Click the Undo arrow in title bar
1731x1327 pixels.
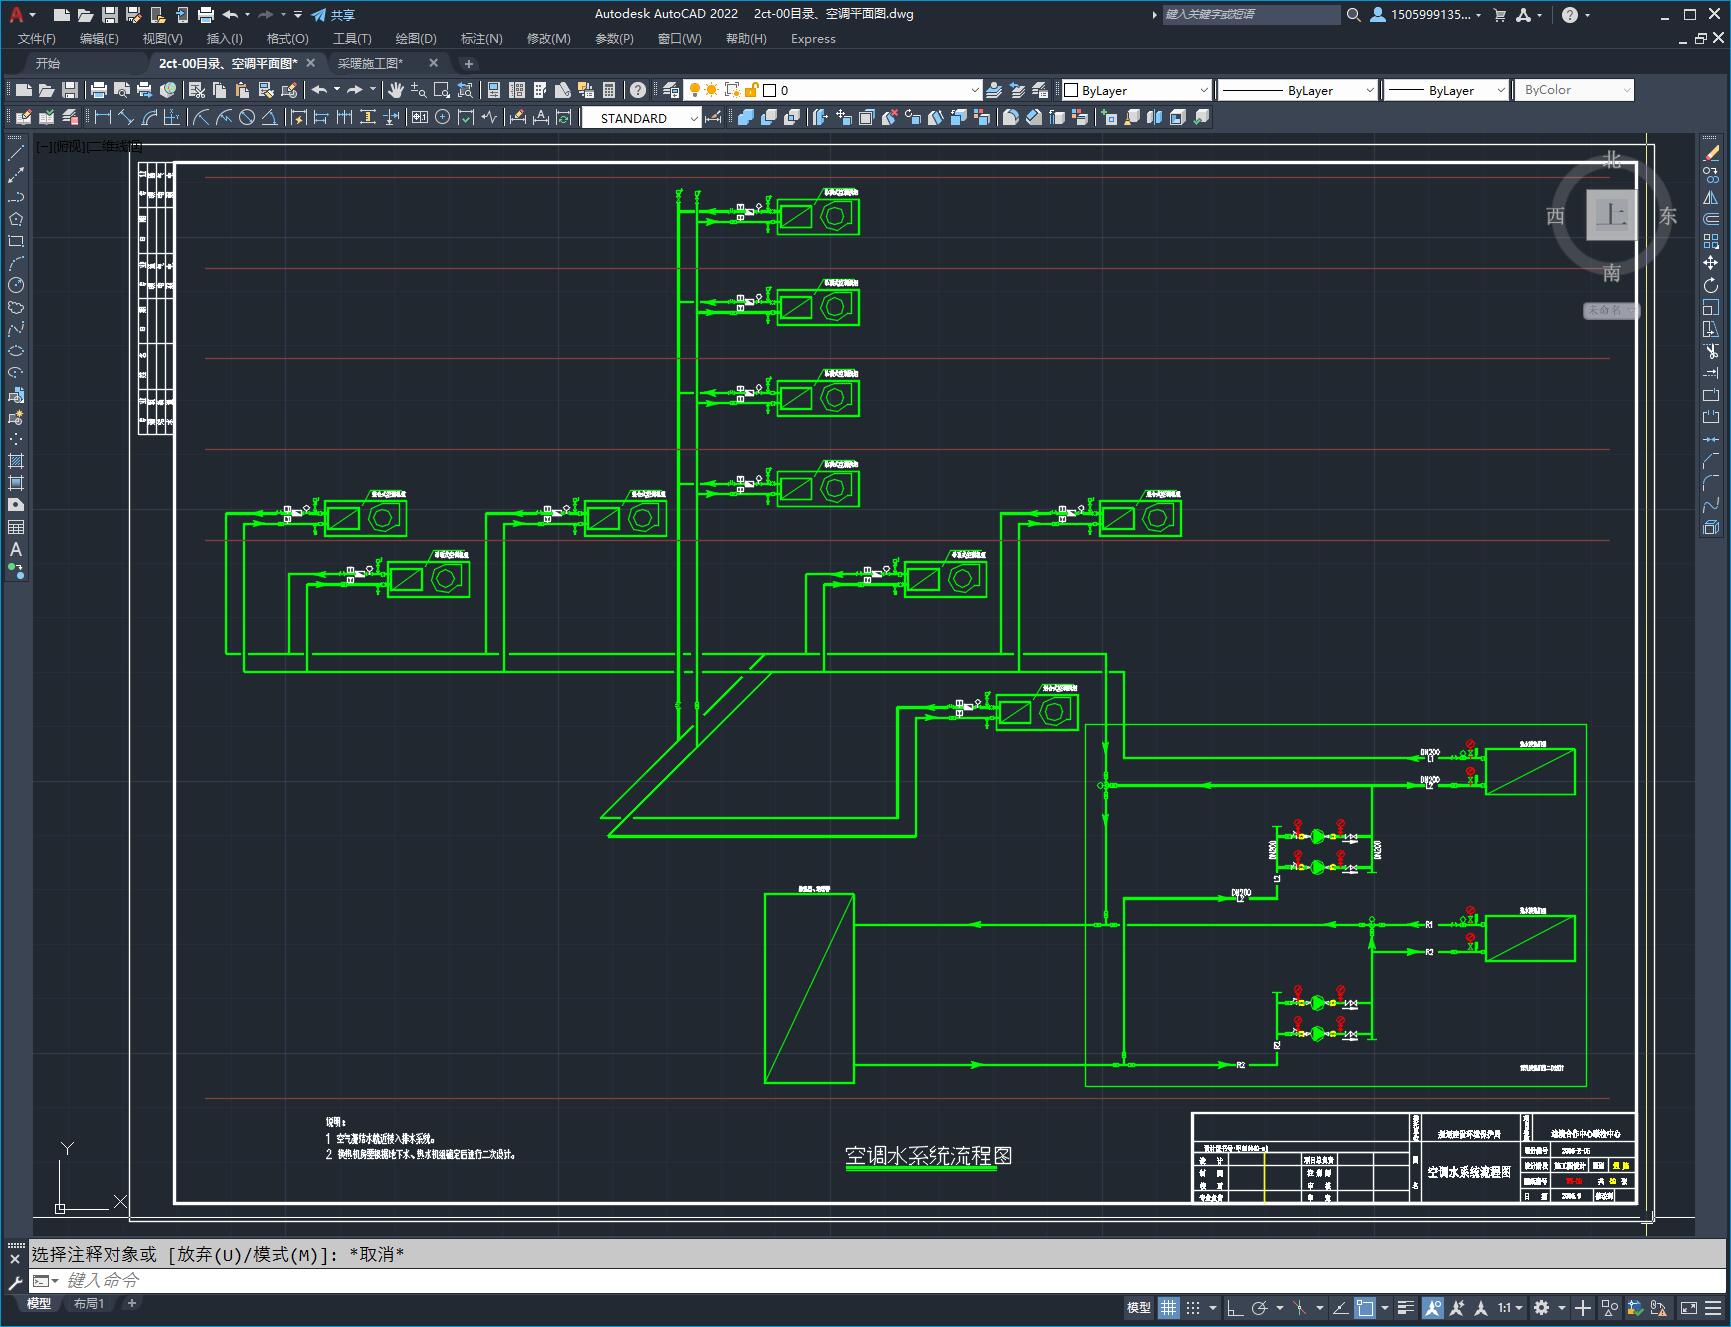point(231,15)
